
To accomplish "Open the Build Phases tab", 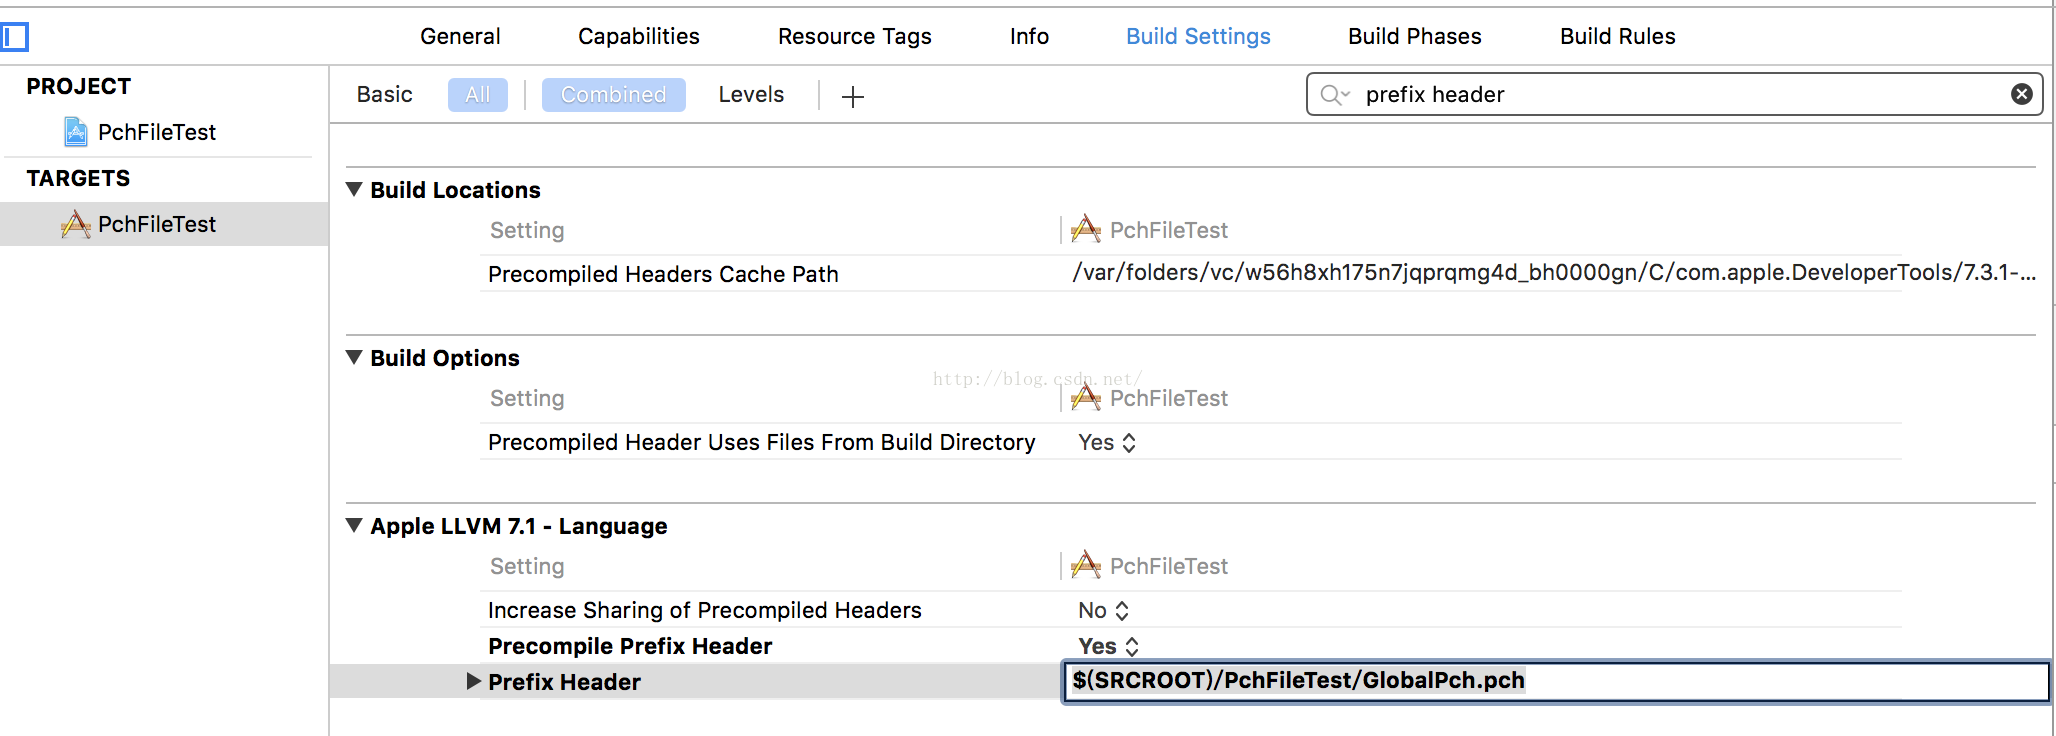I will point(1415,36).
